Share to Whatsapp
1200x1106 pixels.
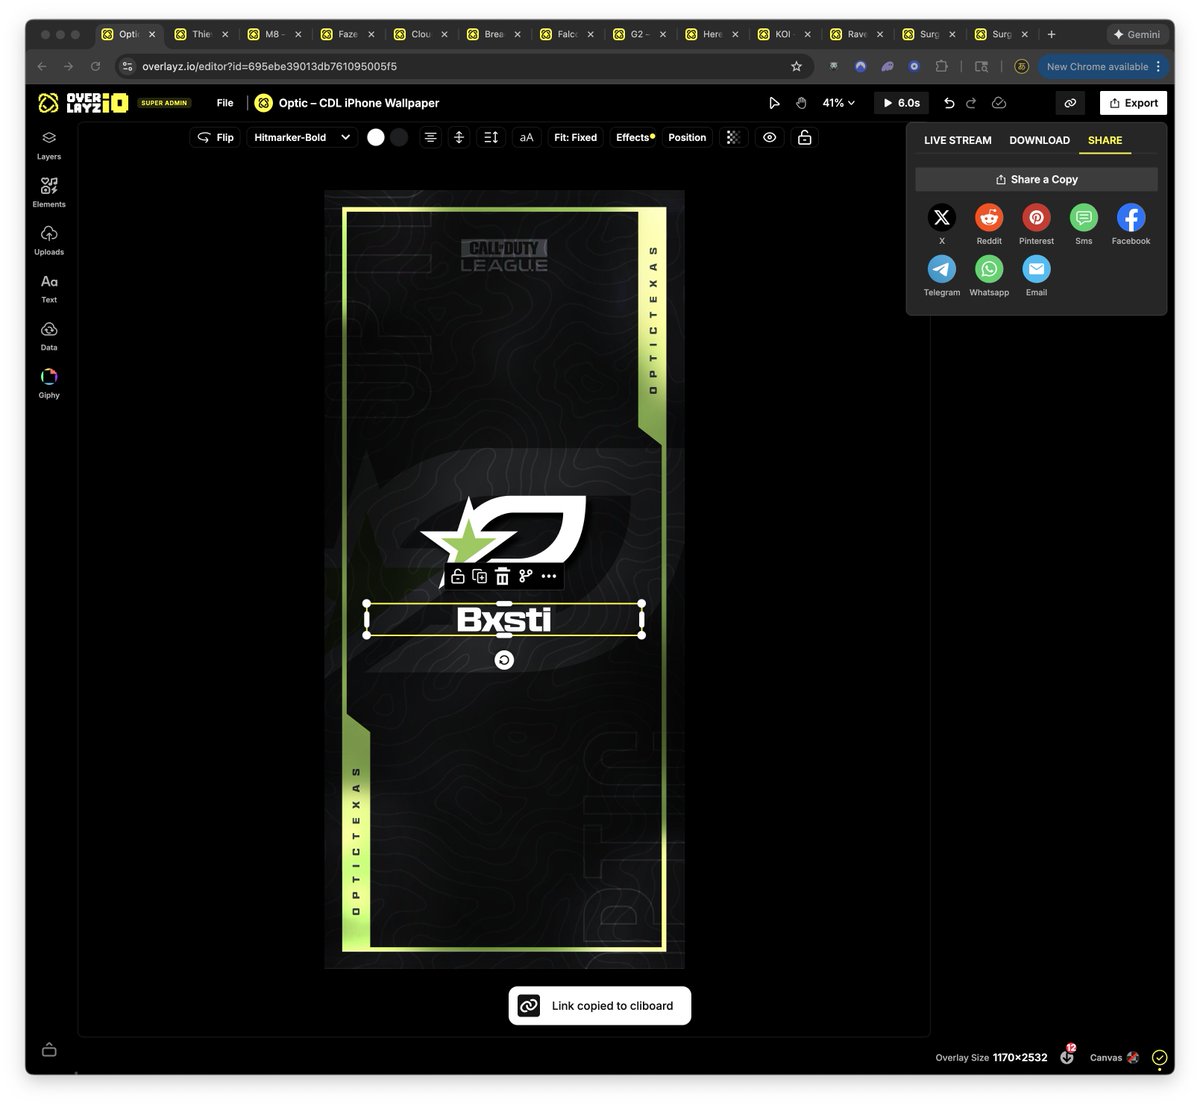point(989,269)
